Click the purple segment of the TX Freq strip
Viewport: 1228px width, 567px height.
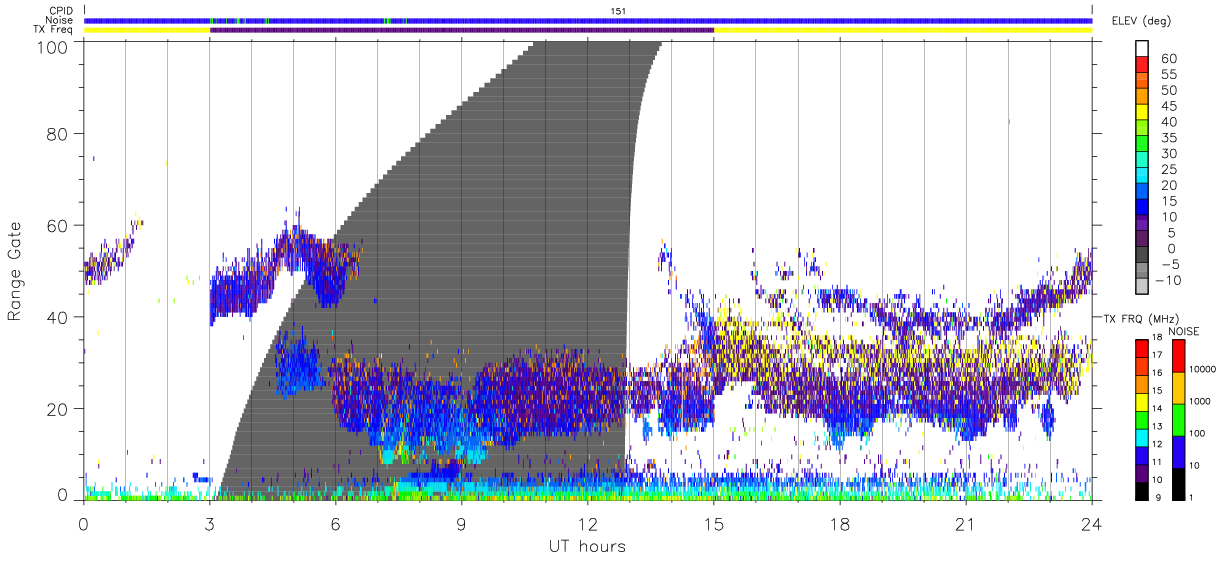(462, 30)
